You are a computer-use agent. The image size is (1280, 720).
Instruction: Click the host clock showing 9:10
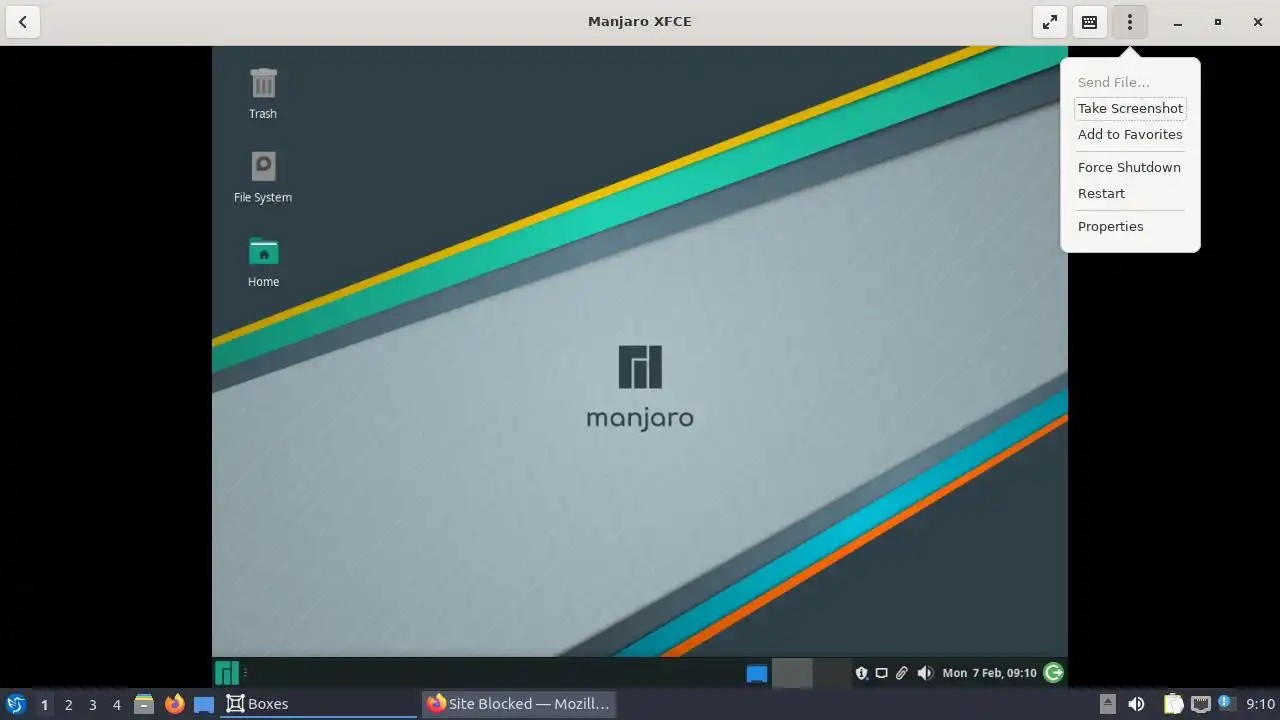pyautogui.click(x=1260, y=704)
